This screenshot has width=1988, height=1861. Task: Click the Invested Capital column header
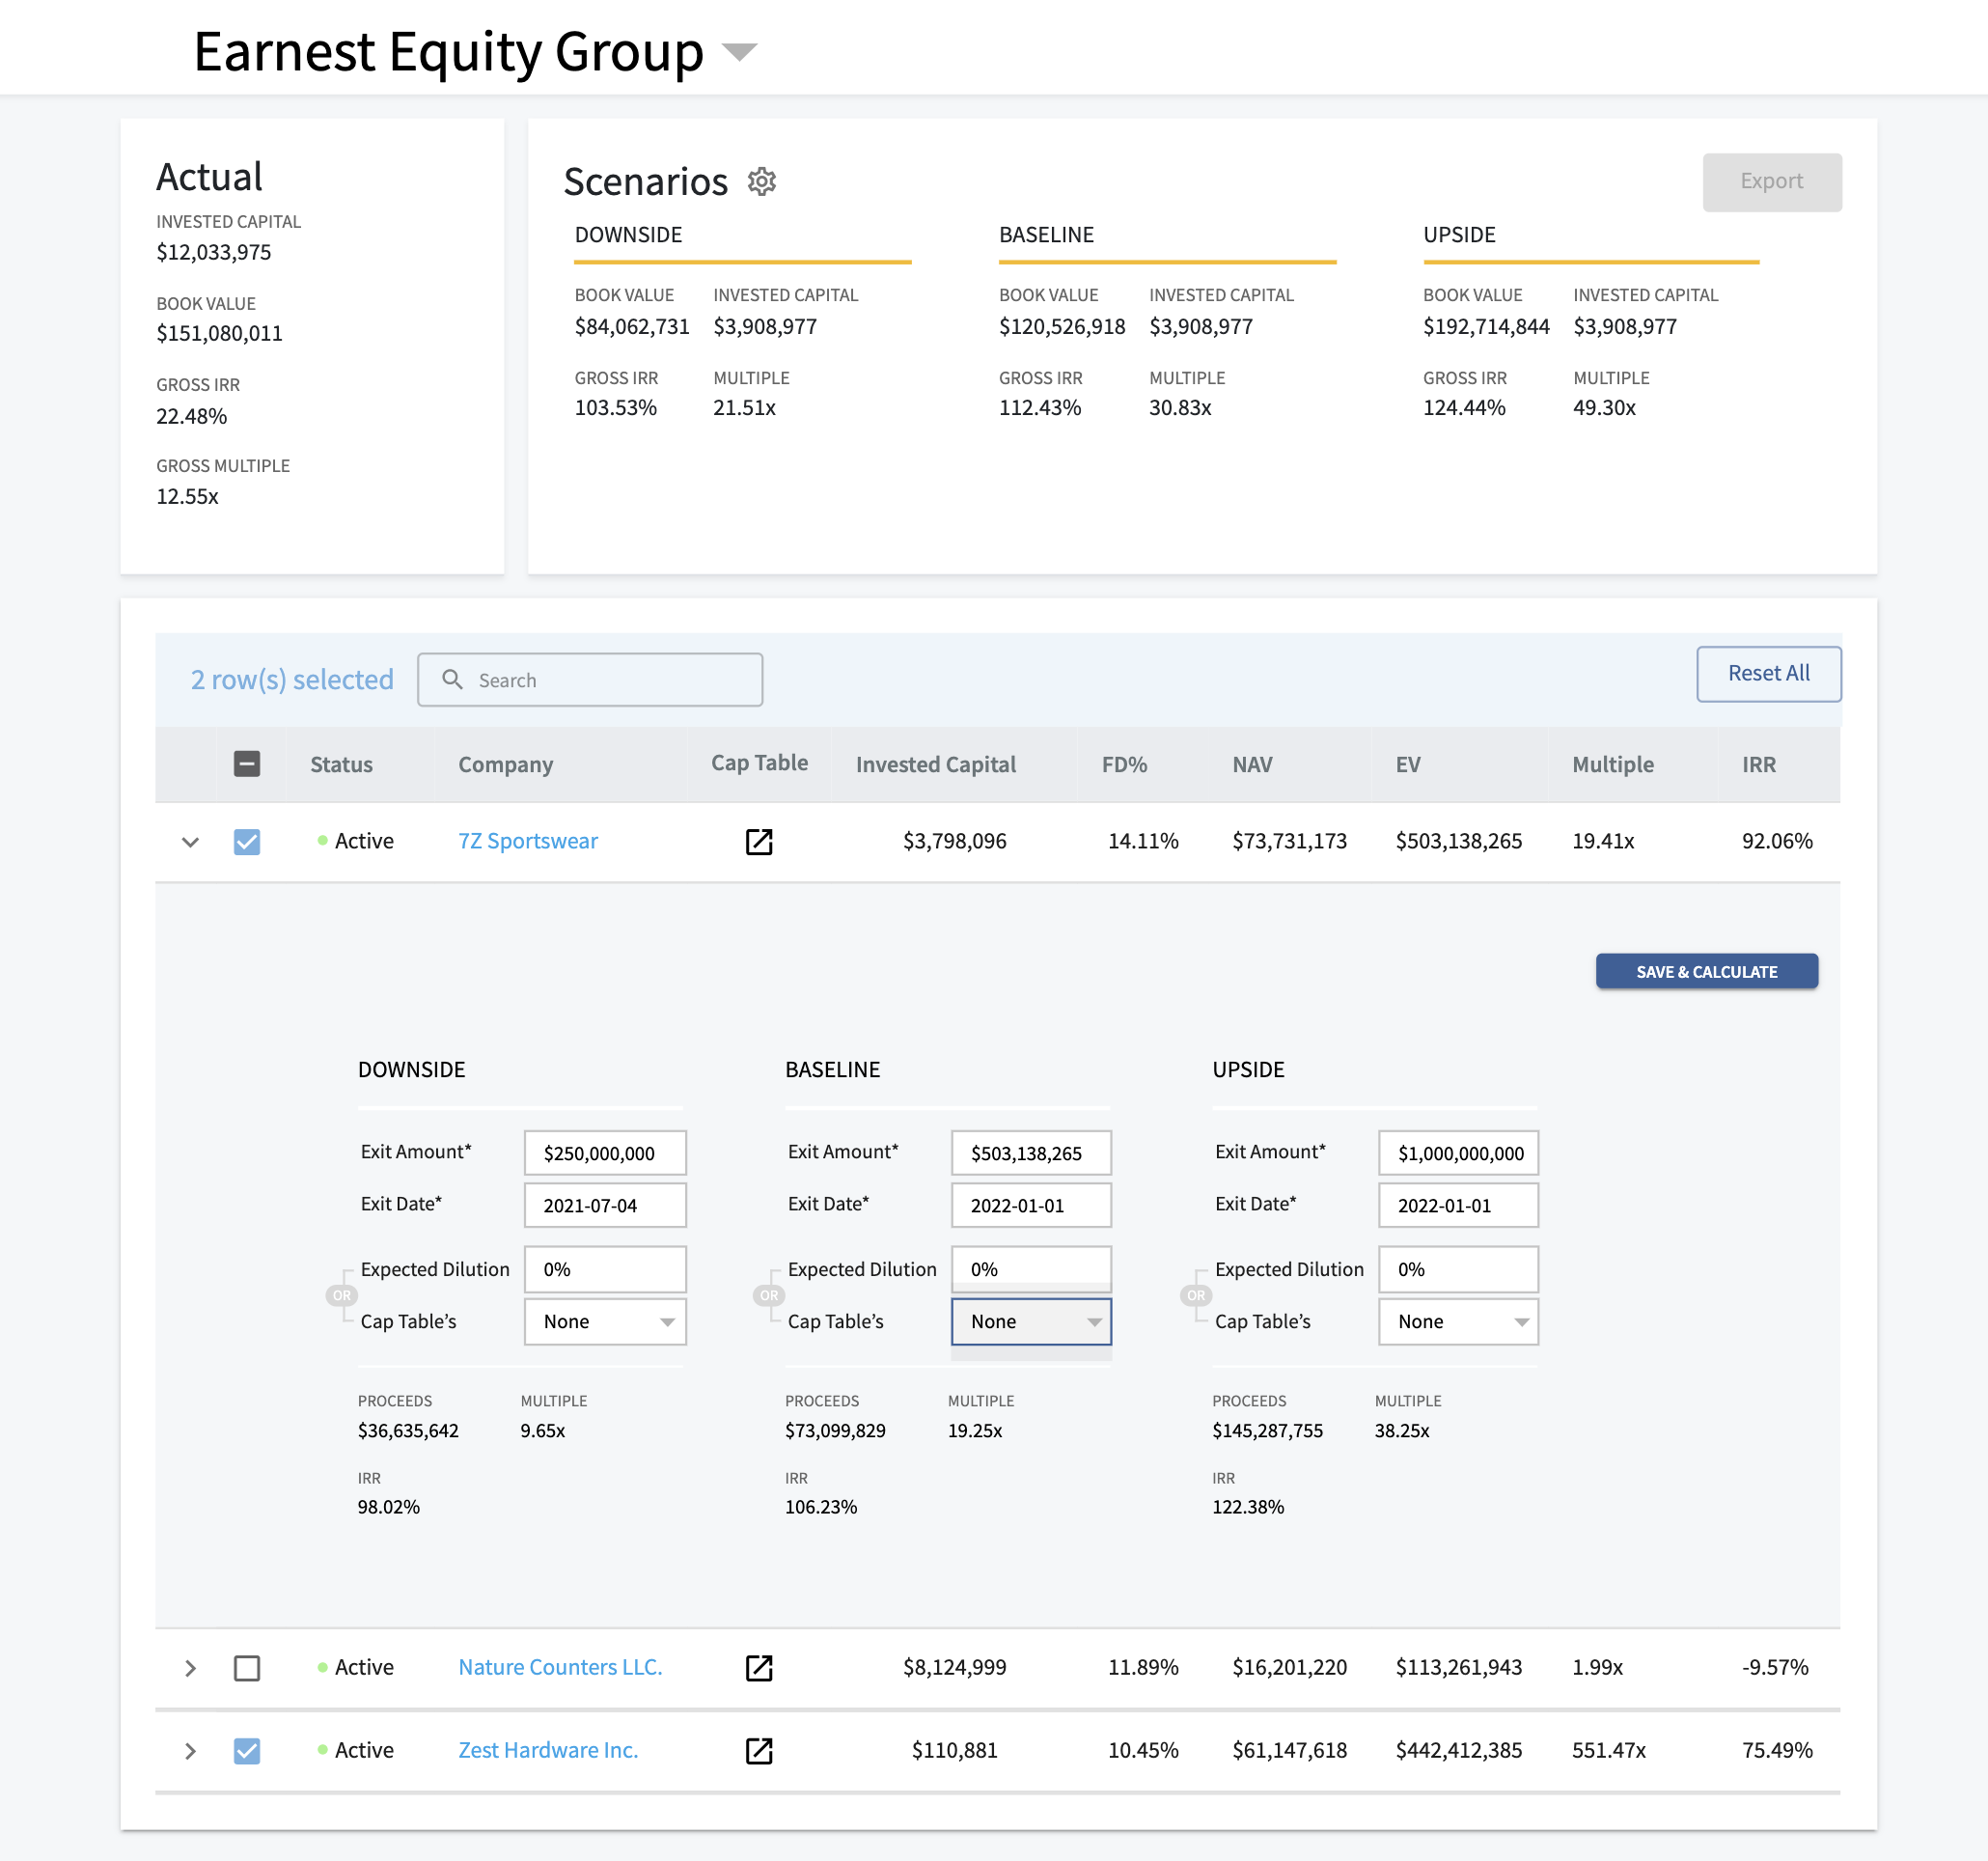pyautogui.click(x=935, y=765)
